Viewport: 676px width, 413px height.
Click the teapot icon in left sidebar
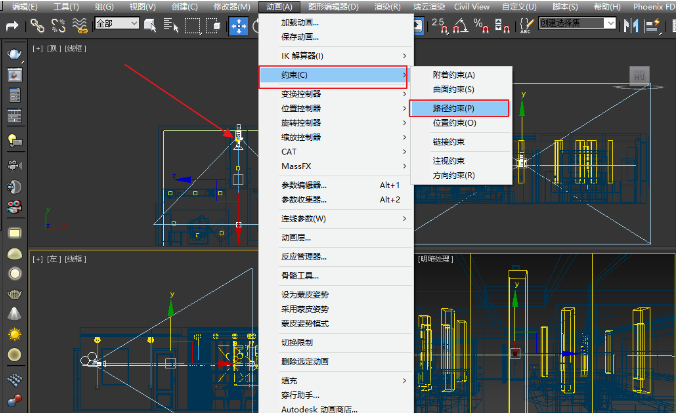click(x=15, y=54)
